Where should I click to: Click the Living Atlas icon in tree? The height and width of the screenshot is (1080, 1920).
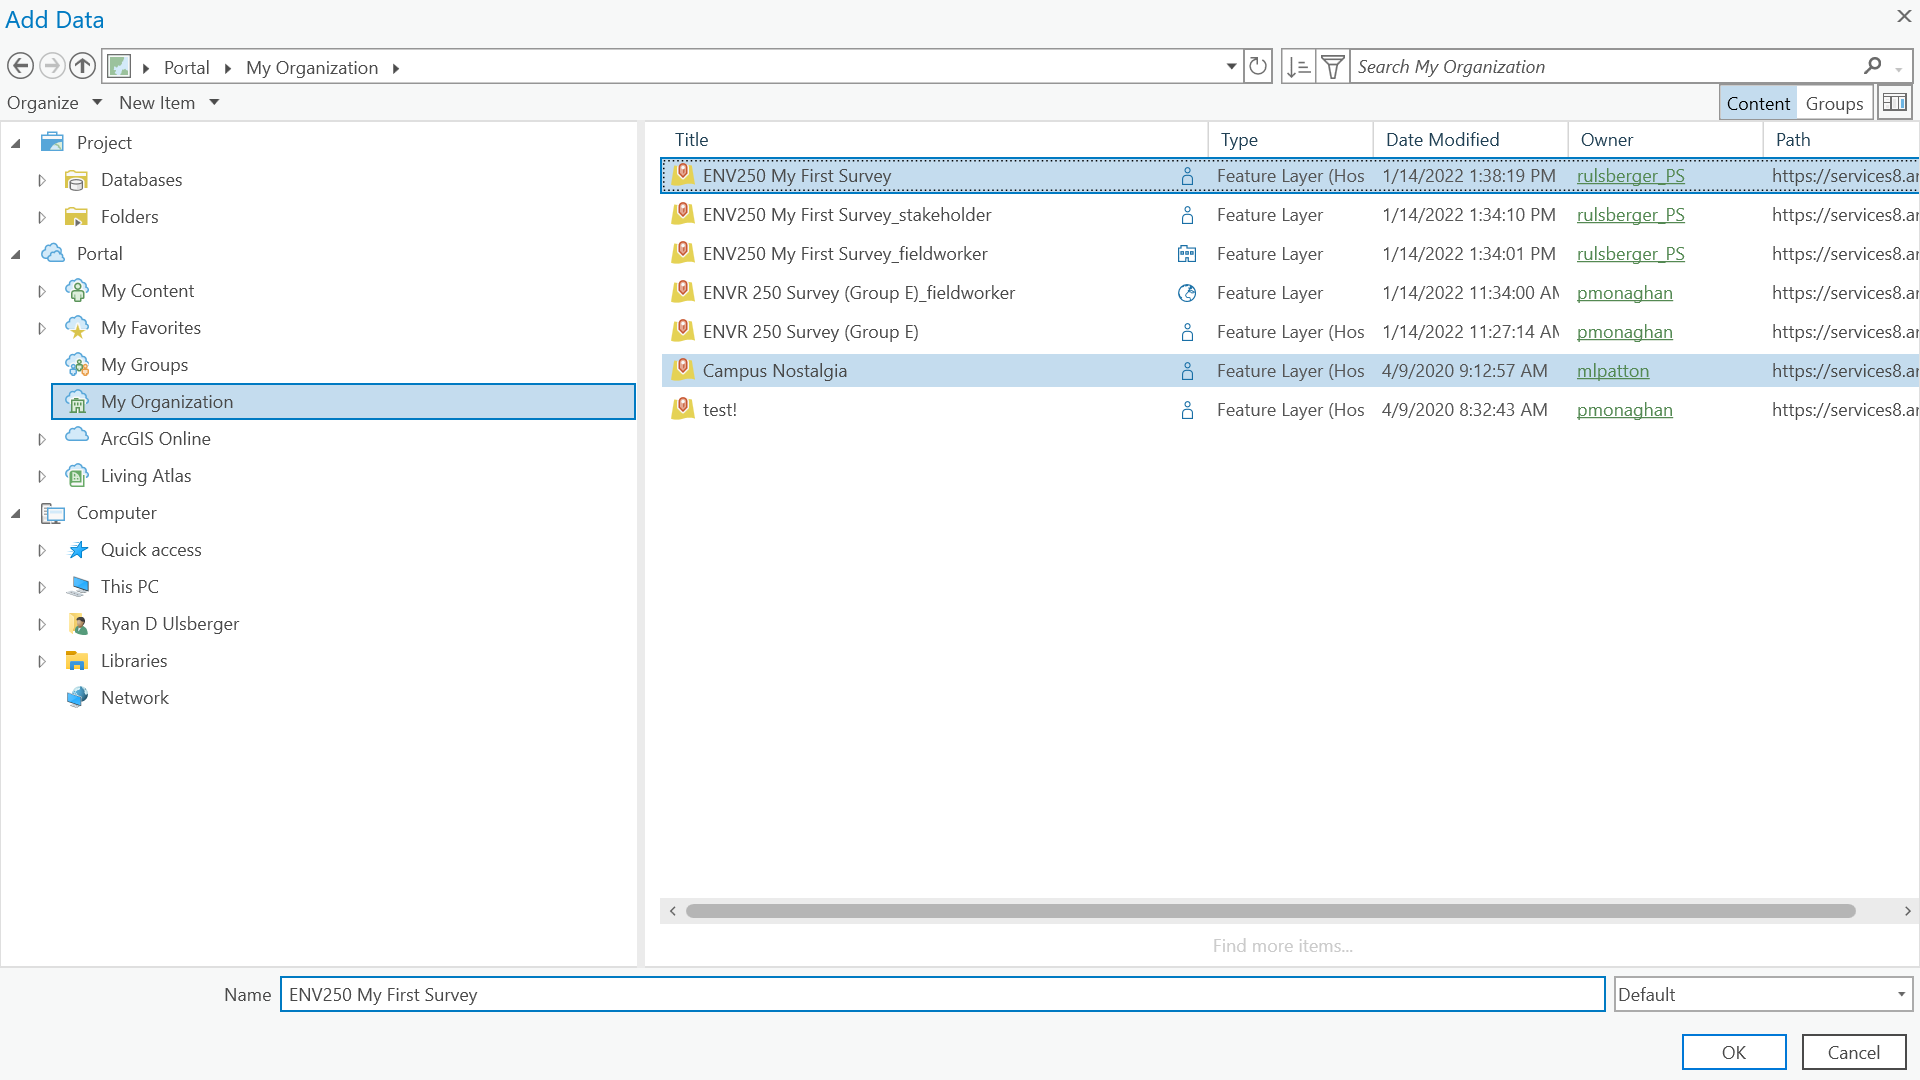click(x=77, y=476)
